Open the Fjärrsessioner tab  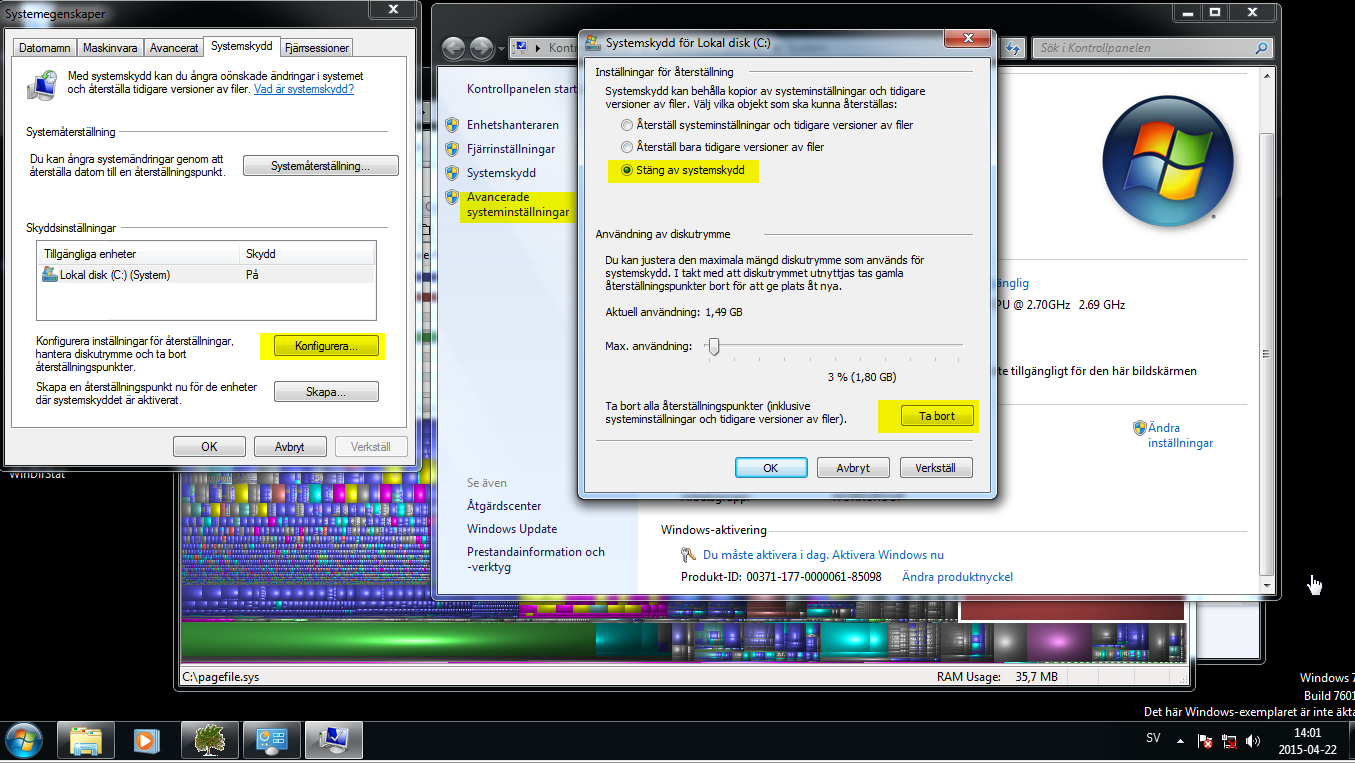(x=316, y=48)
